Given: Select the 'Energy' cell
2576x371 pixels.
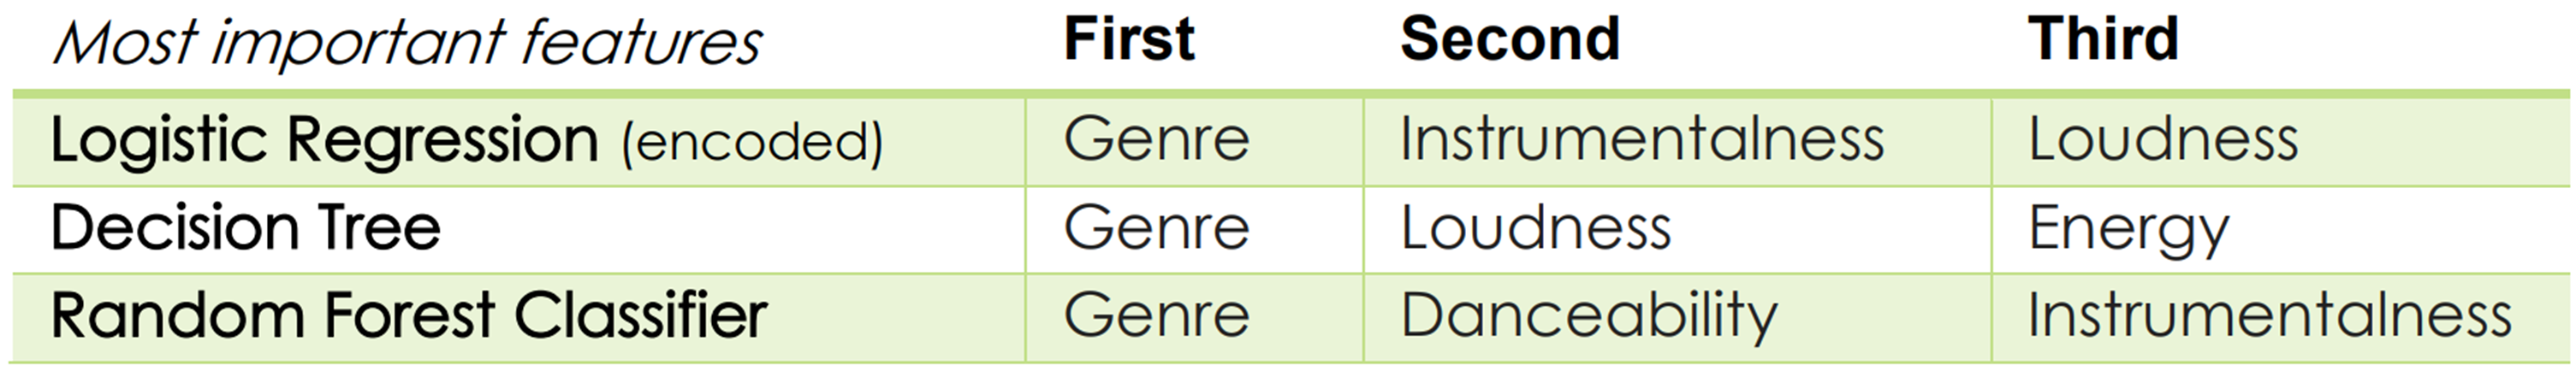Looking at the screenshot, I should (2128, 230).
